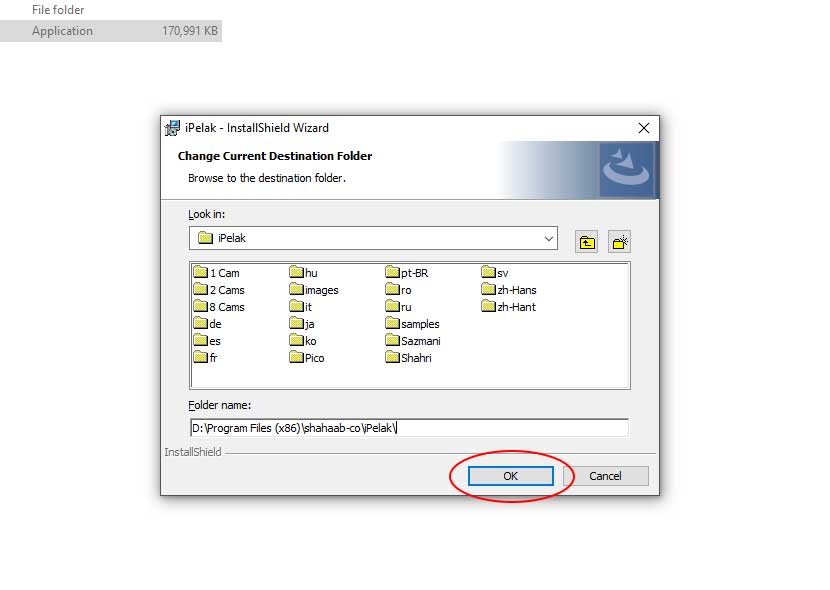Select the ja folder
The height and width of the screenshot is (590, 830).
click(302, 324)
